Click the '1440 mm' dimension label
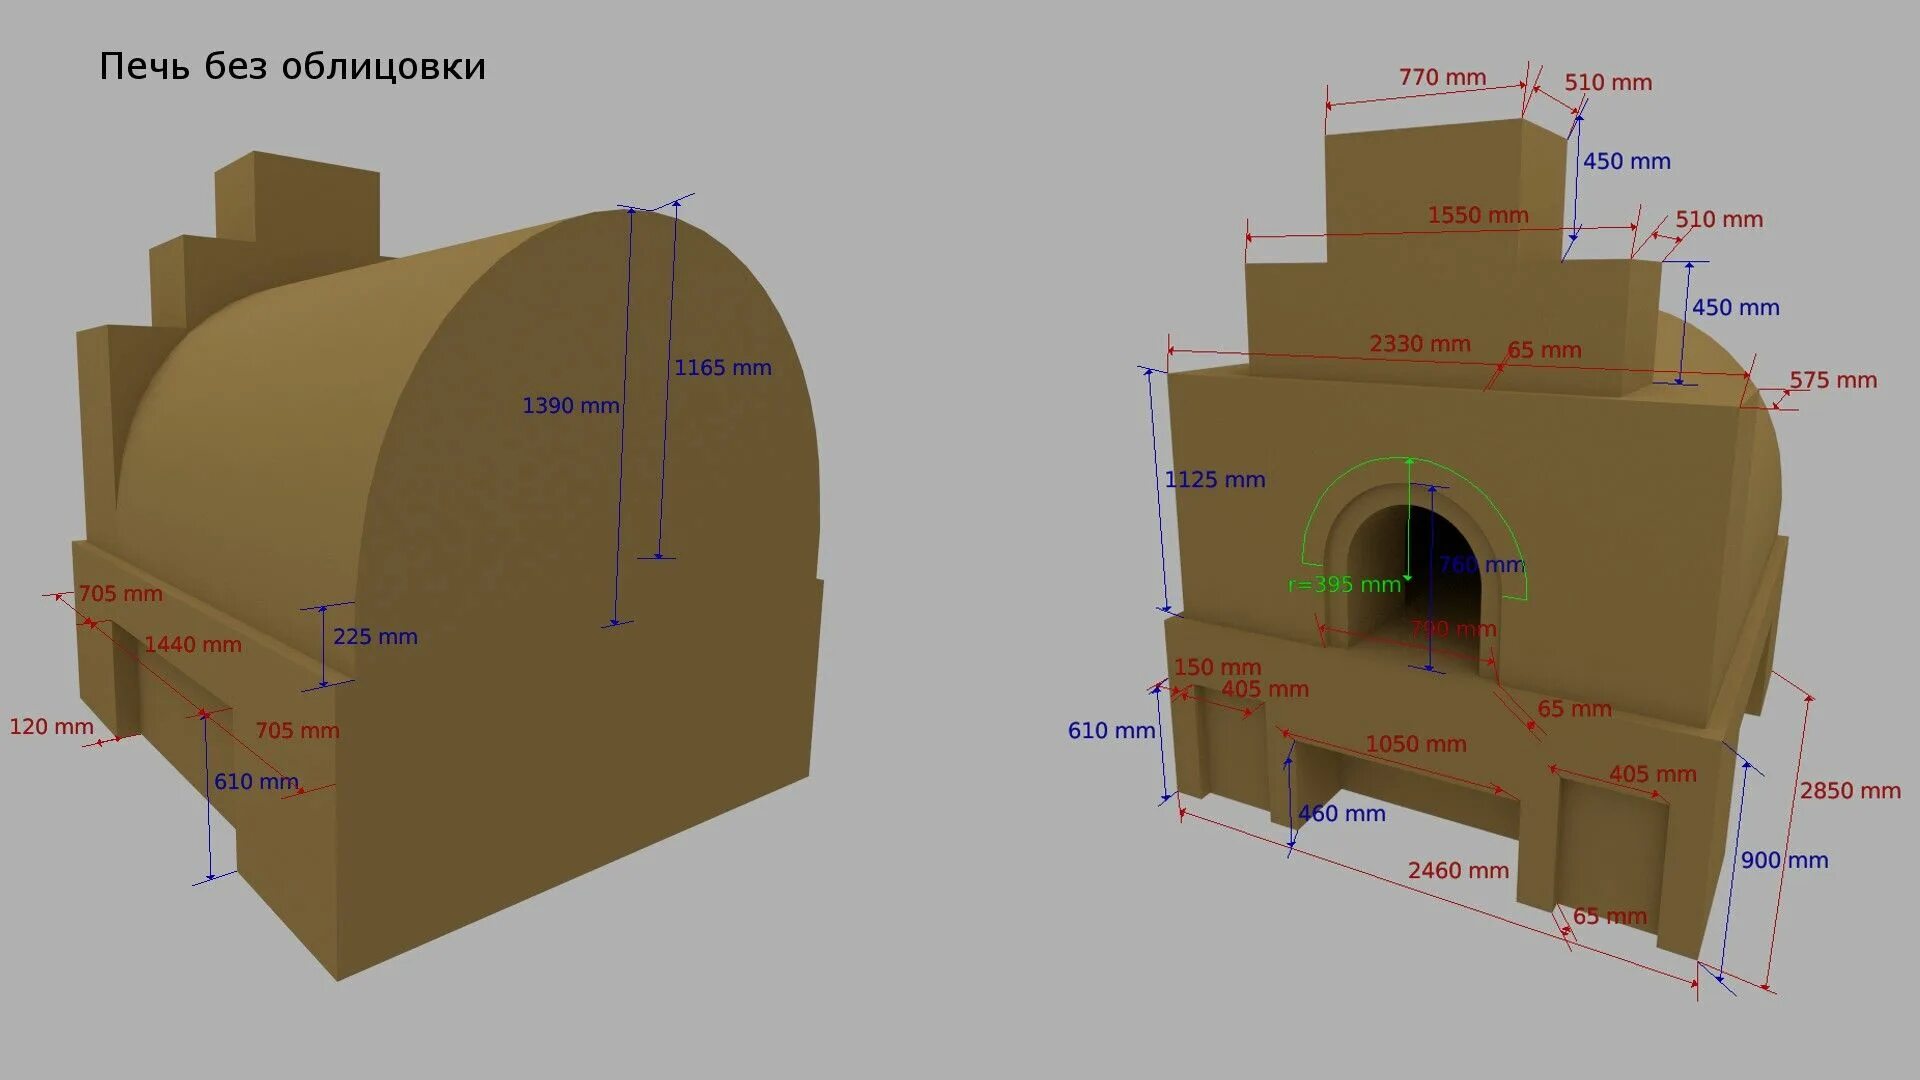 pos(193,644)
